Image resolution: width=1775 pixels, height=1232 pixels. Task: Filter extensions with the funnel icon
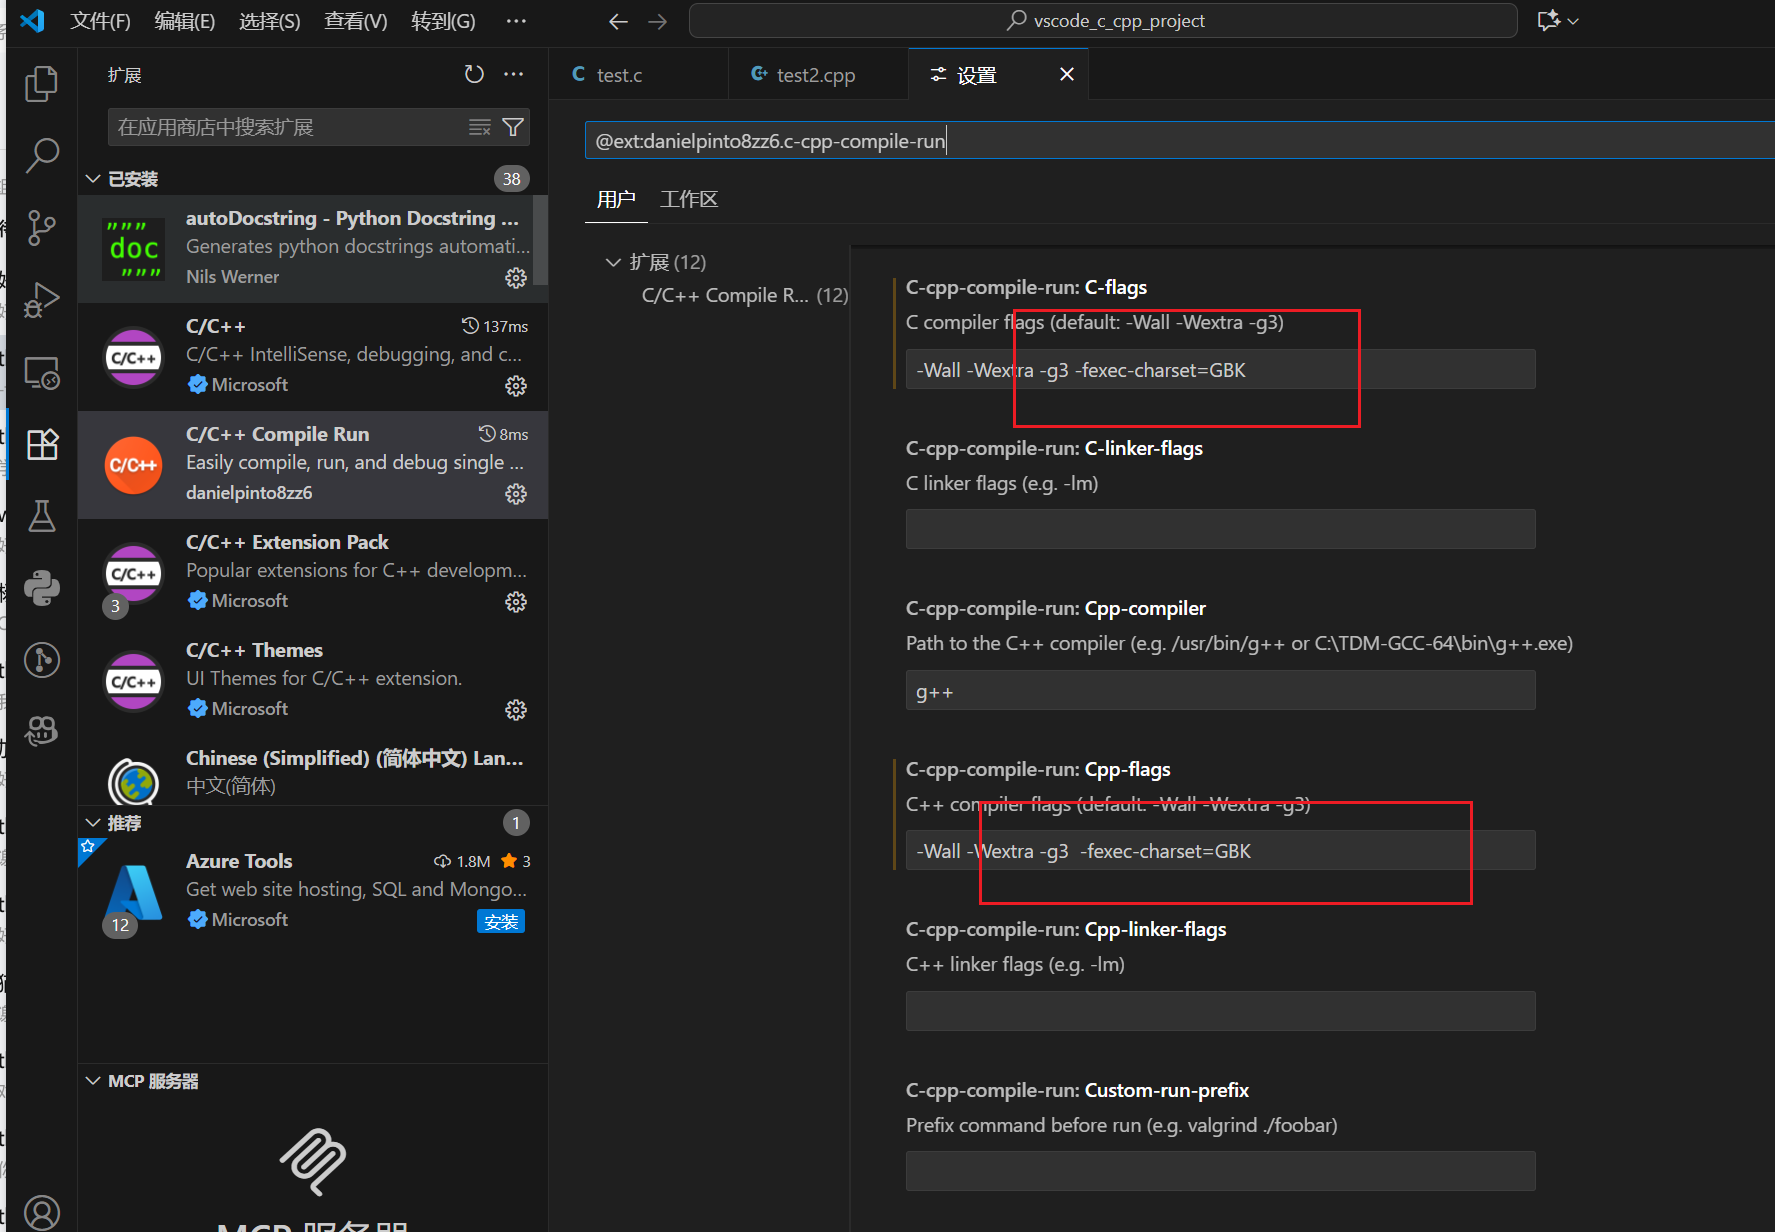click(513, 127)
